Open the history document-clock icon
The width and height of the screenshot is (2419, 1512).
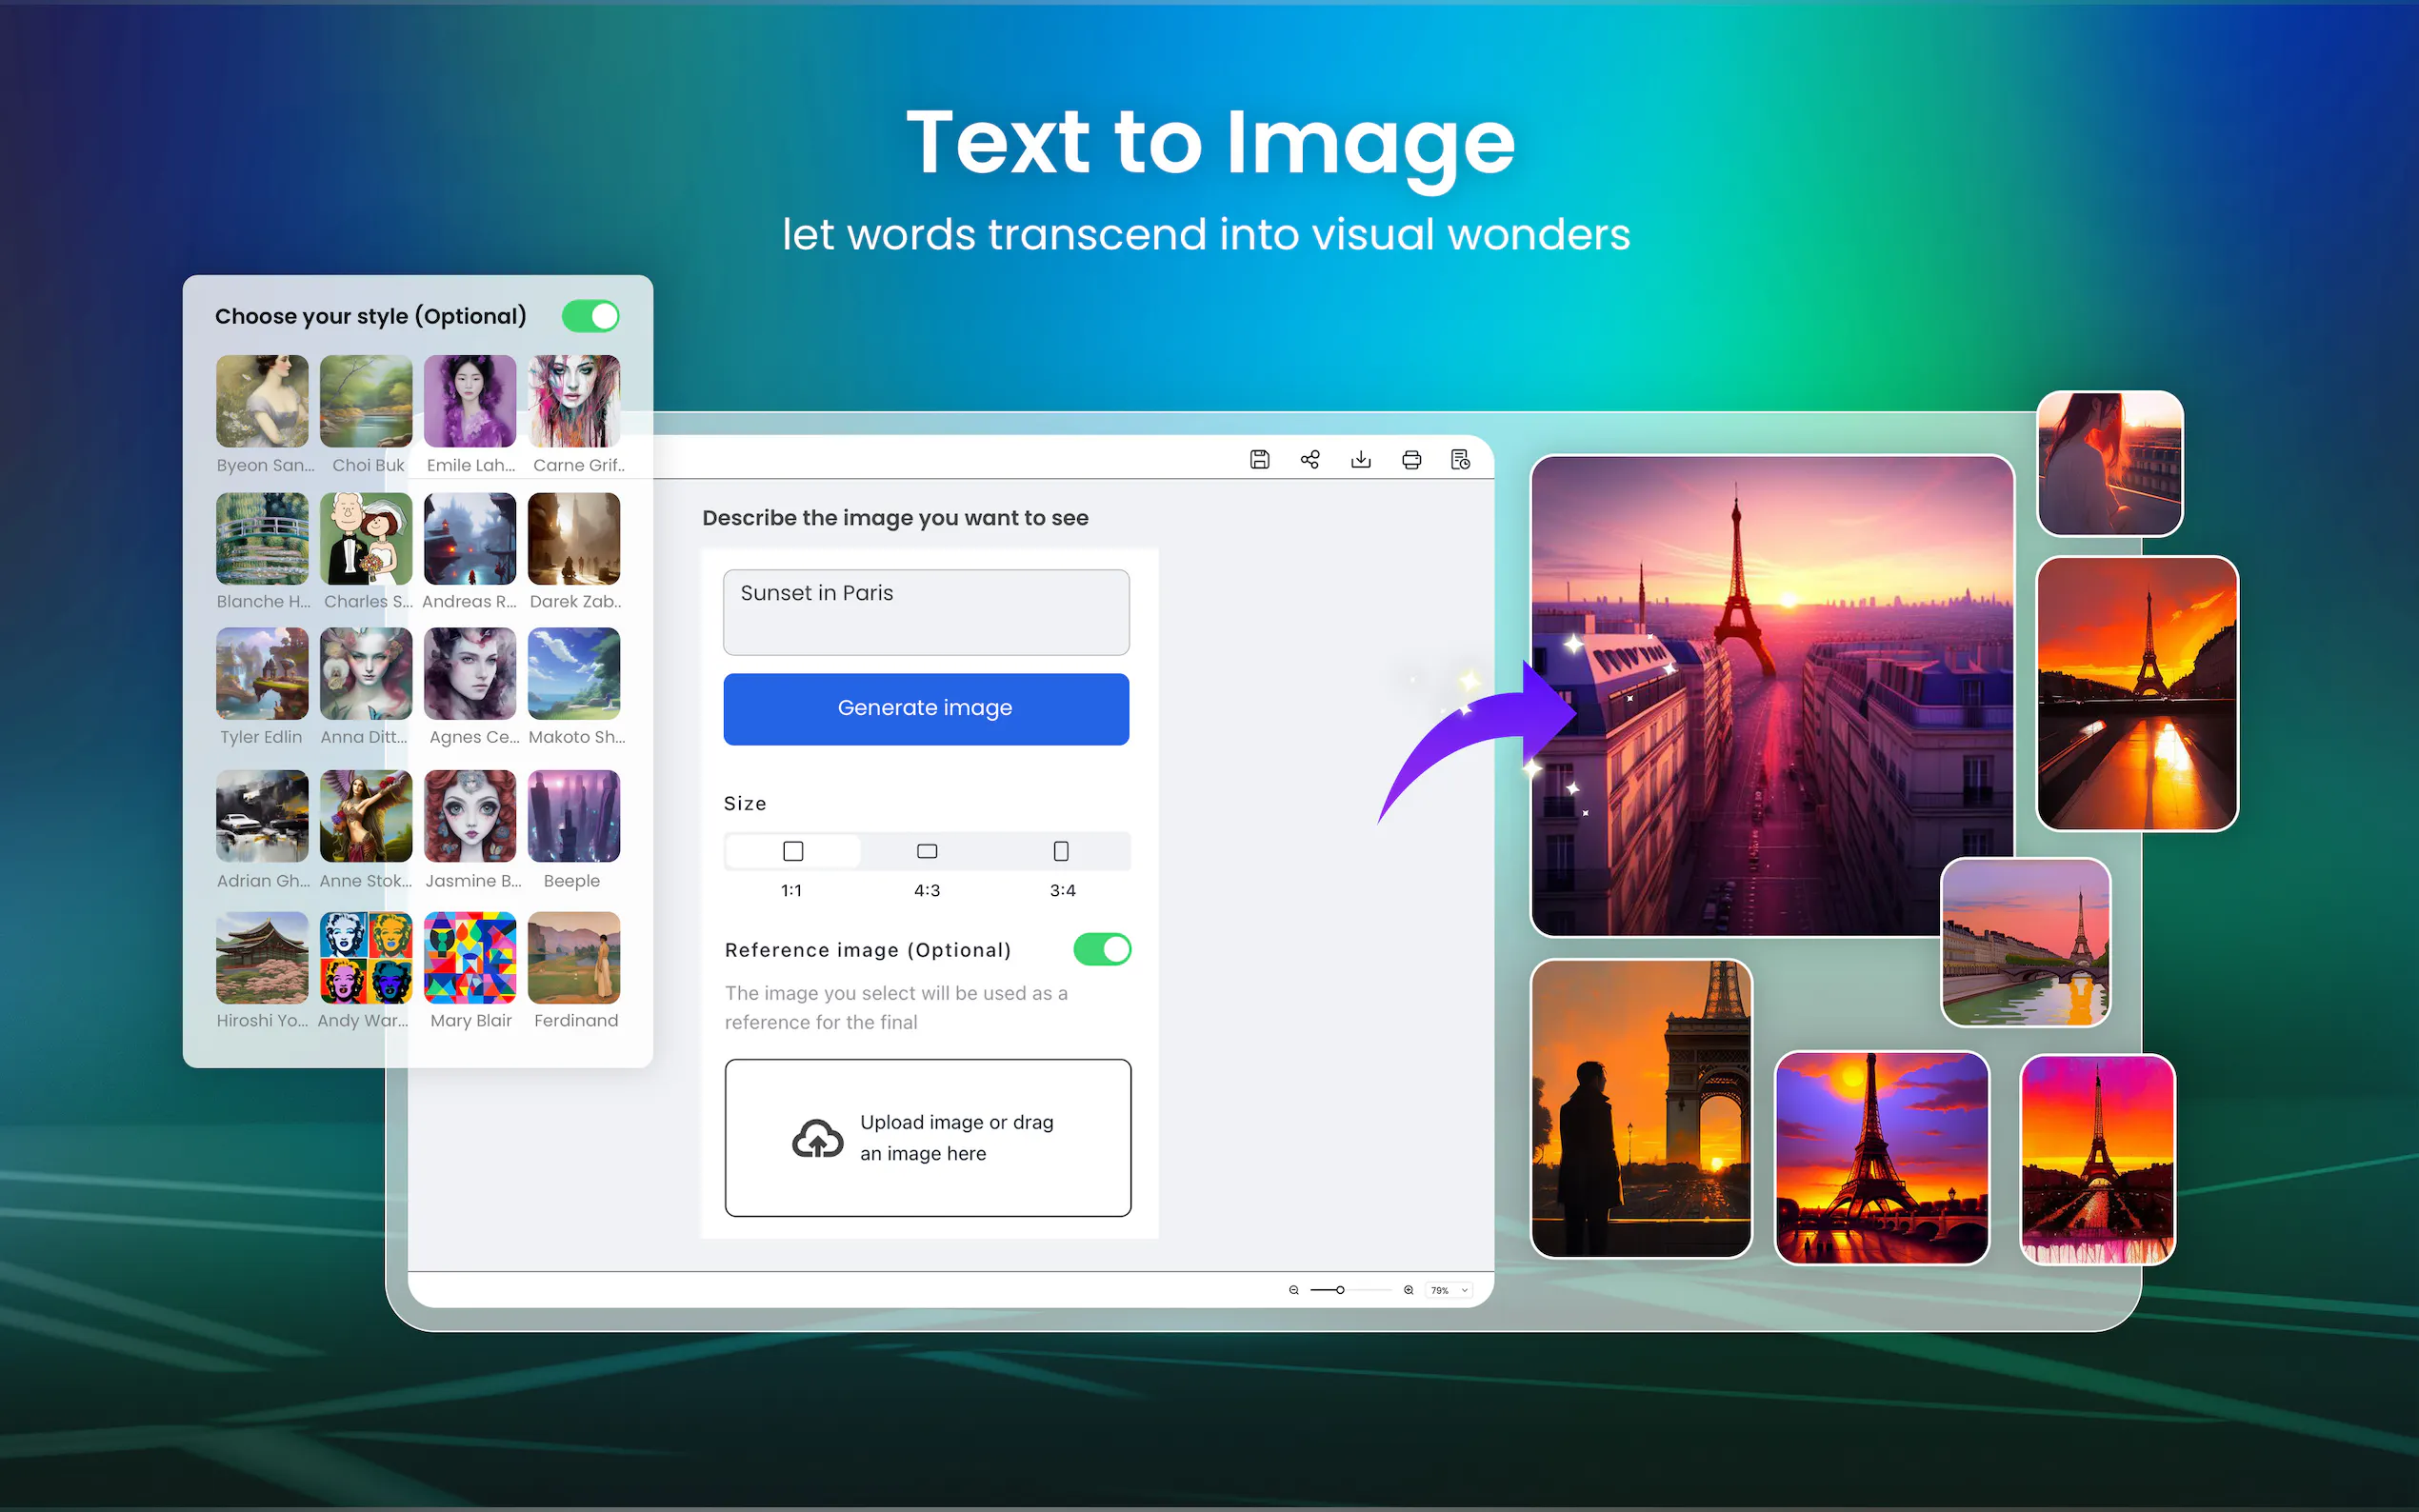1460,459
